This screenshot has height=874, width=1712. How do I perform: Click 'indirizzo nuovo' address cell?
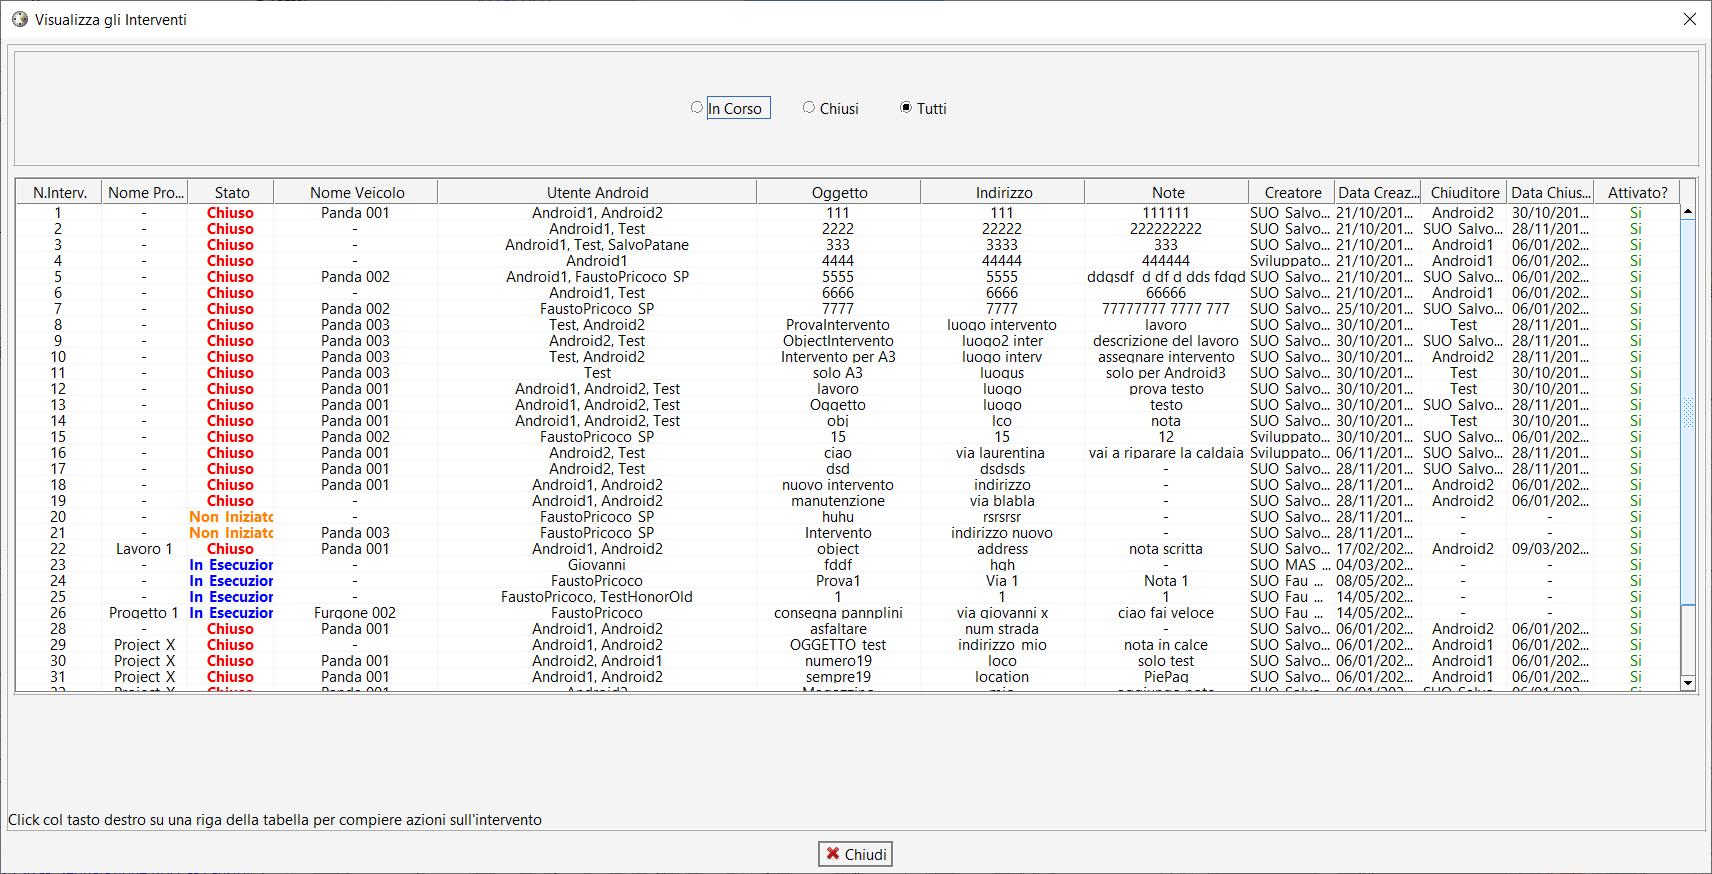tap(1002, 533)
